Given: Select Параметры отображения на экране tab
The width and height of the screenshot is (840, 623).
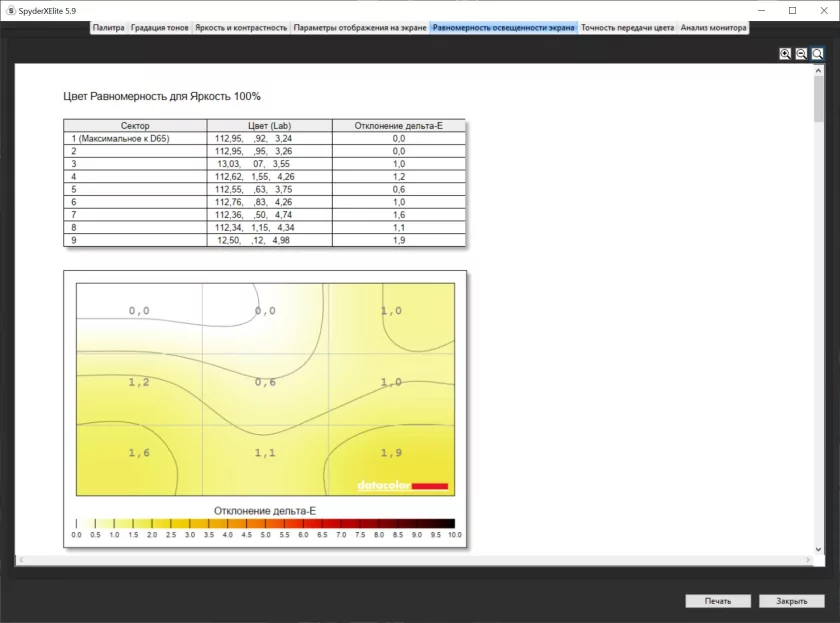Looking at the screenshot, I should (x=360, y=27).
